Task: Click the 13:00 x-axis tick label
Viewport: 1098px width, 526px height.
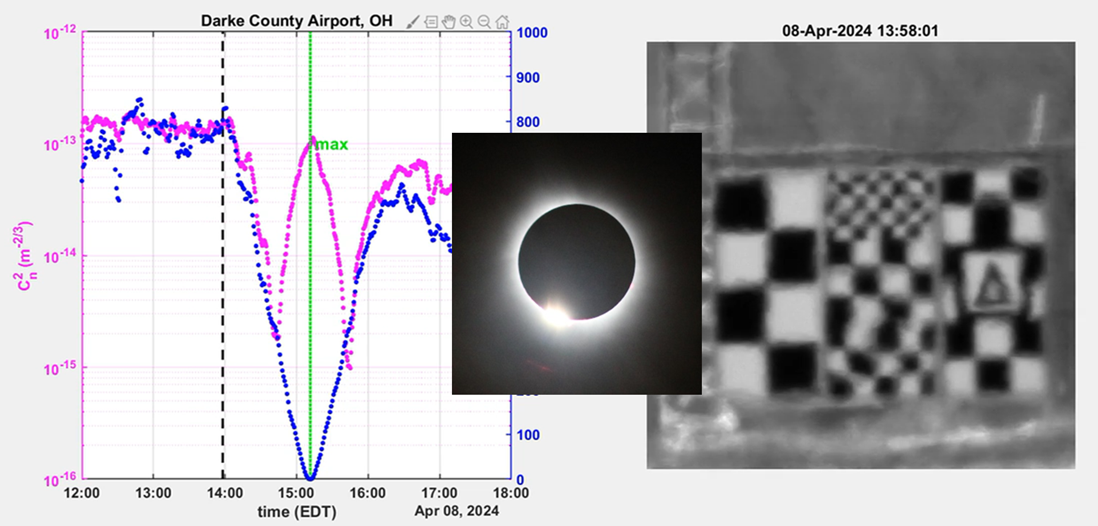Action: (x=153, y=493)
